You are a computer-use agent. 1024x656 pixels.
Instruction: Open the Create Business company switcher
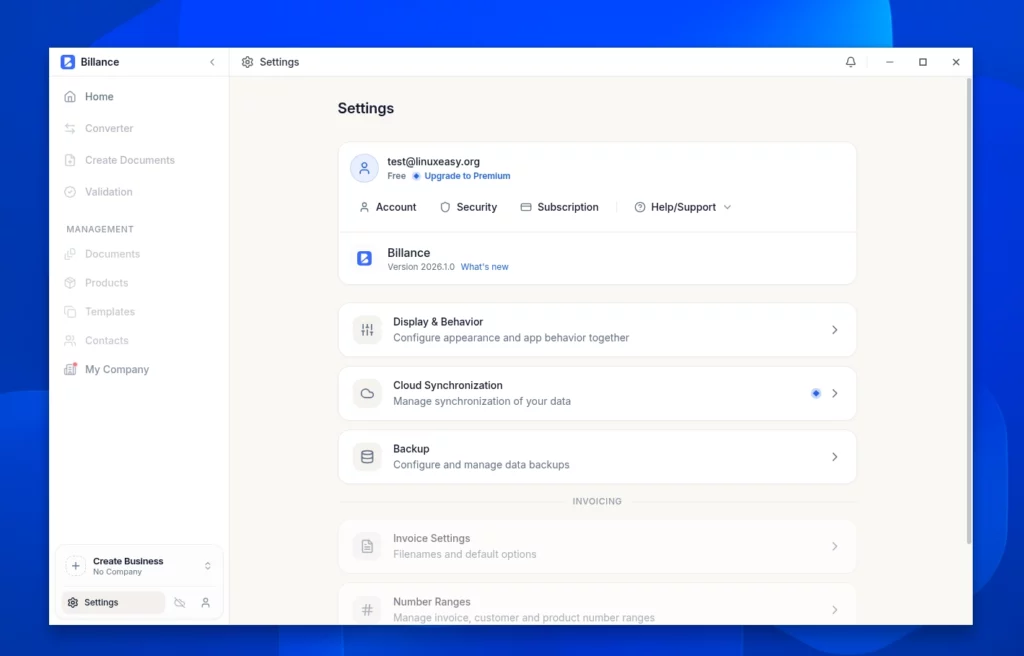coord(139,566)
